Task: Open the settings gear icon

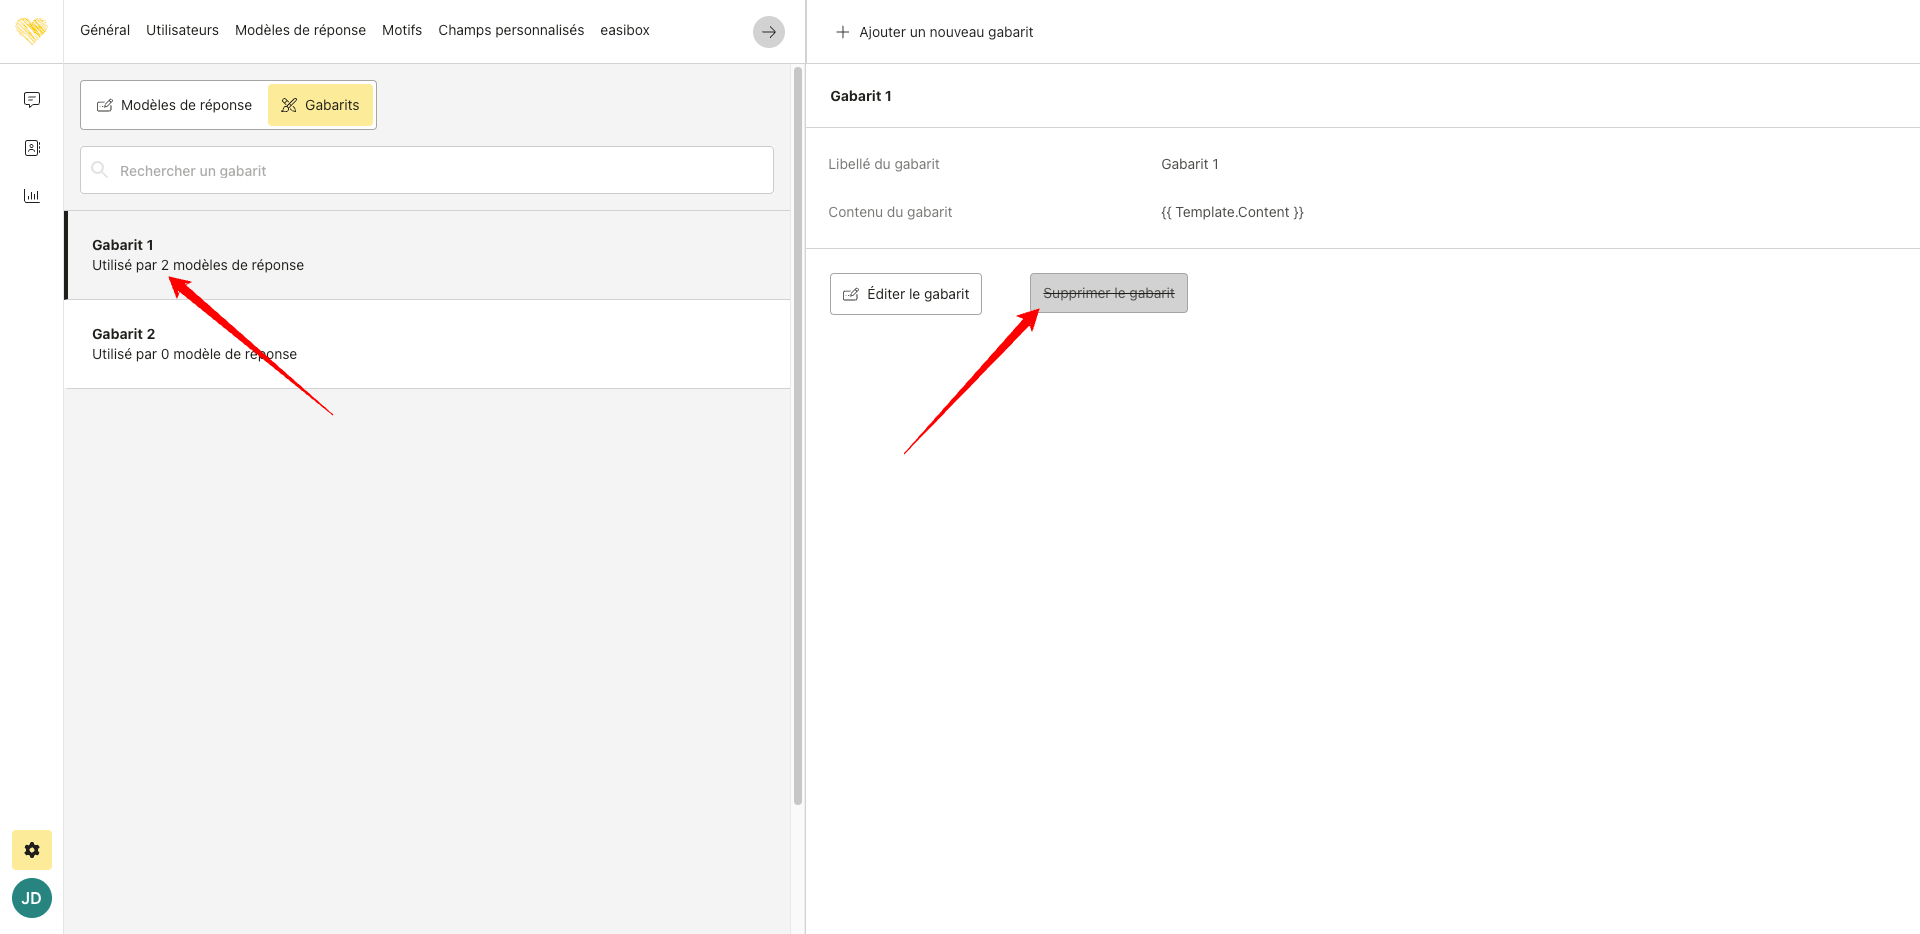Action: [32, 850]
